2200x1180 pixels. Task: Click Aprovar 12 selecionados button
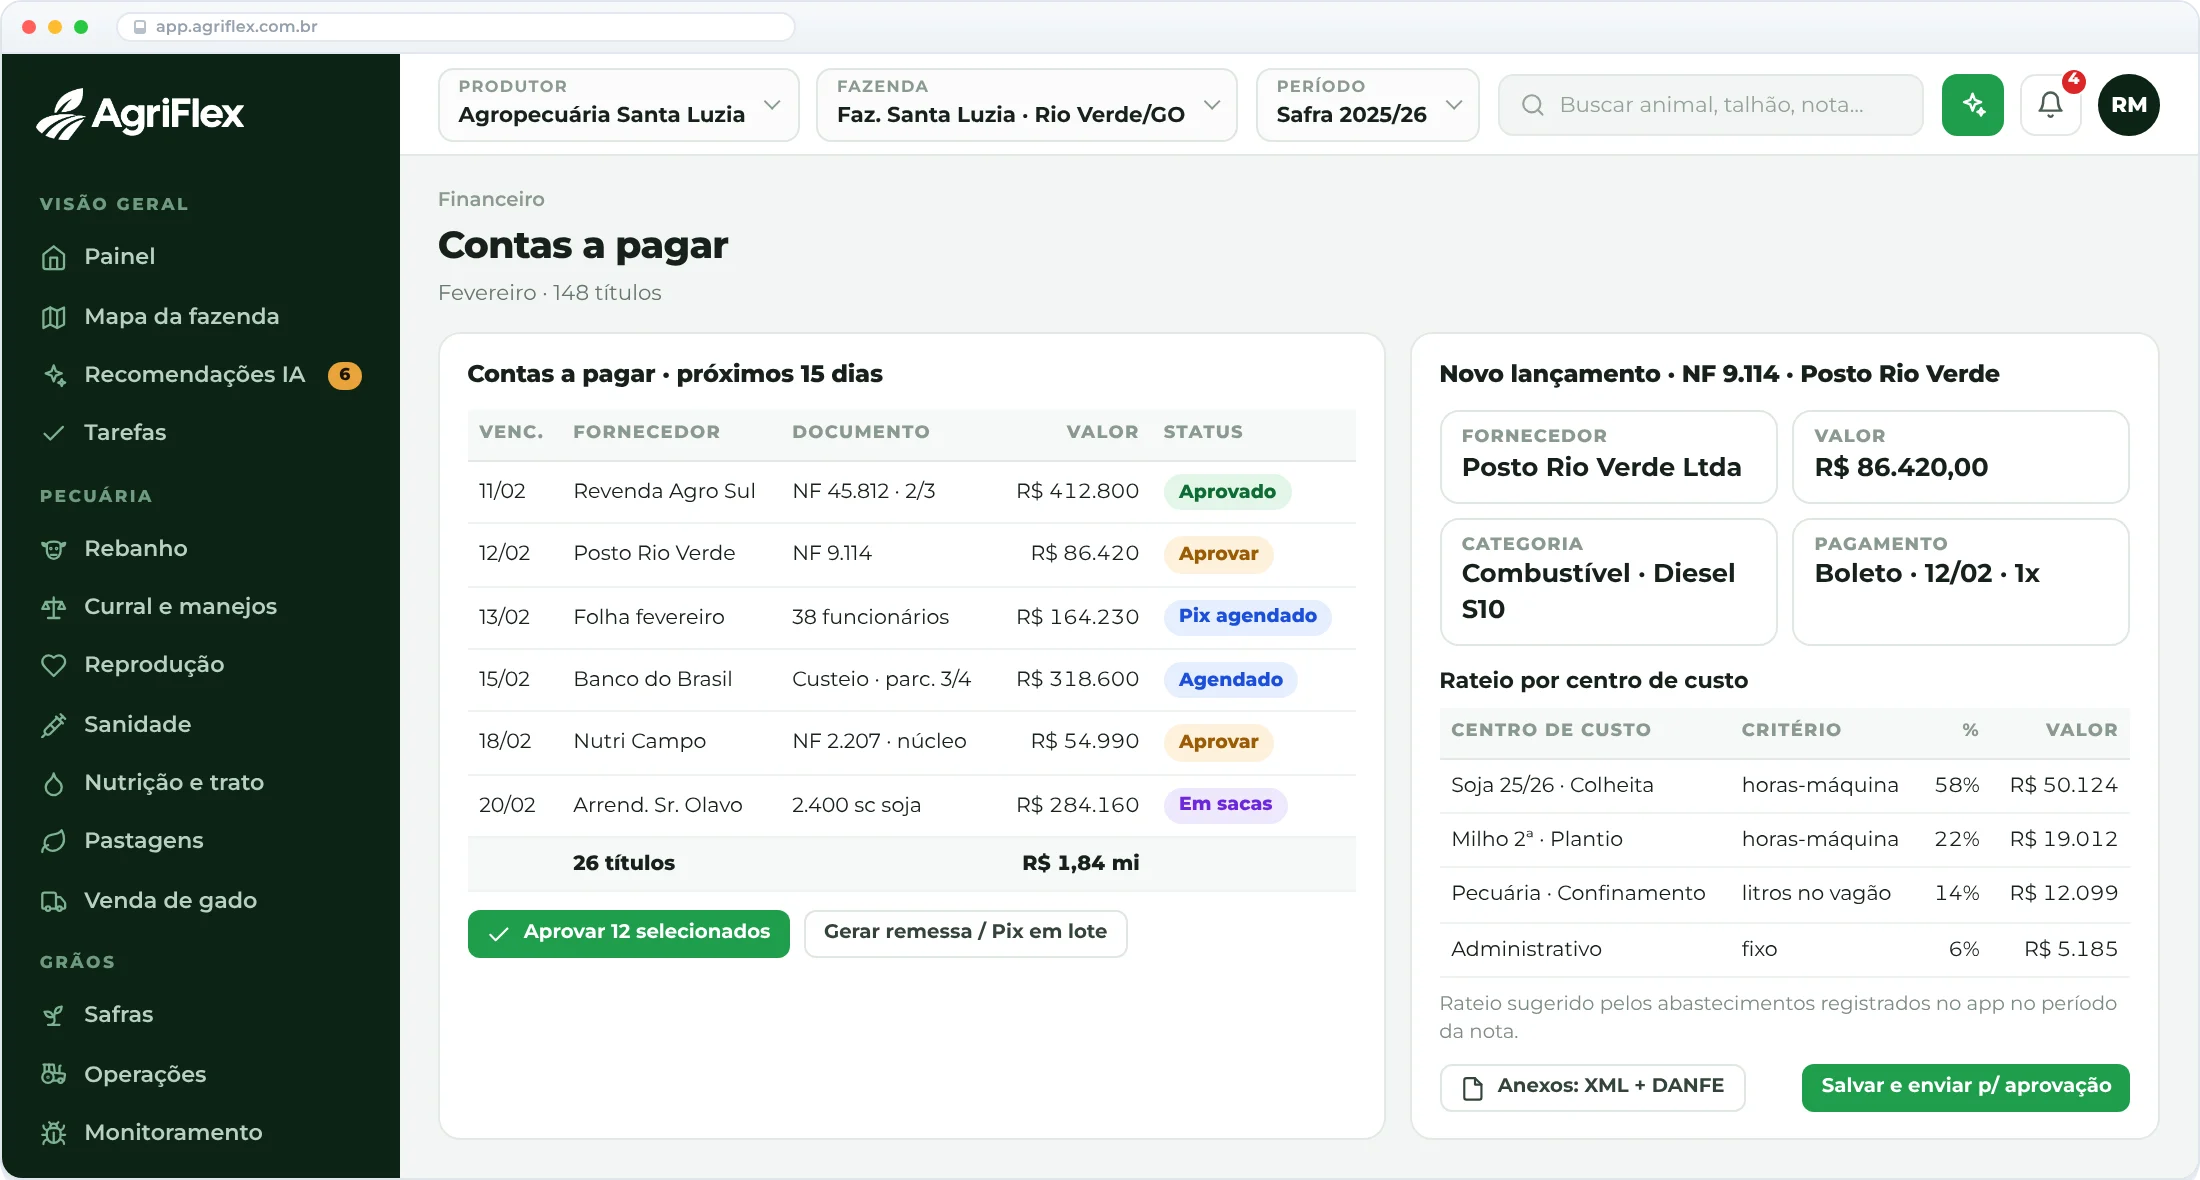pos(628,933)
